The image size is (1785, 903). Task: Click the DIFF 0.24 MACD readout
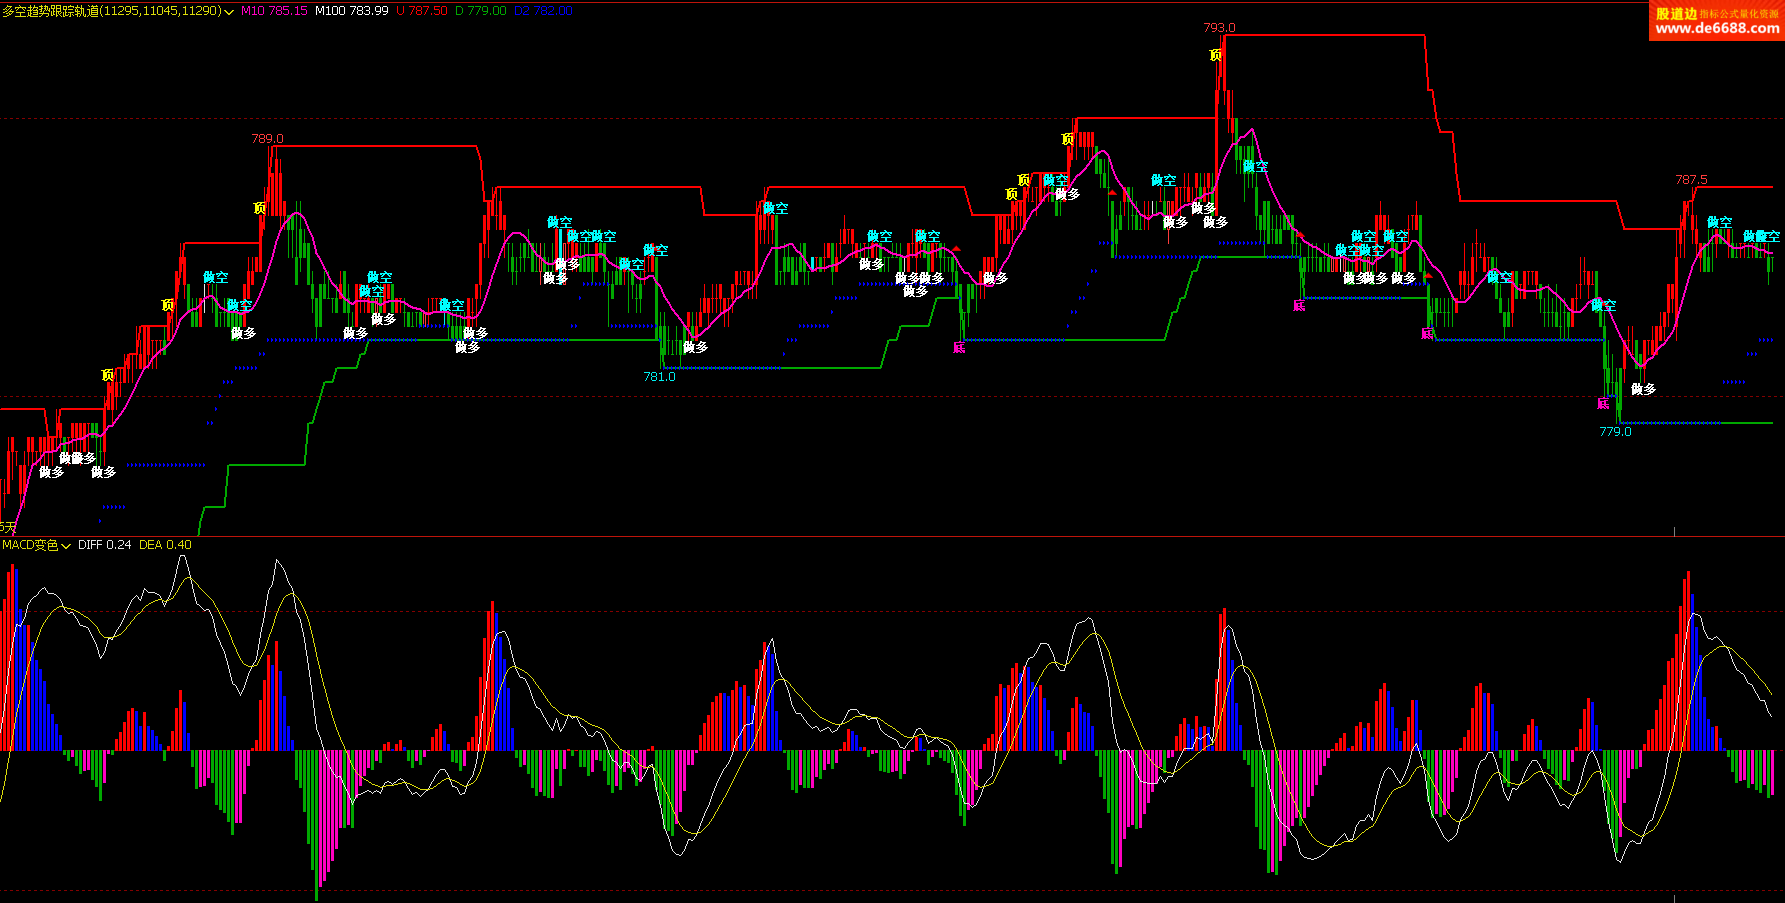(x=104, y=545)
